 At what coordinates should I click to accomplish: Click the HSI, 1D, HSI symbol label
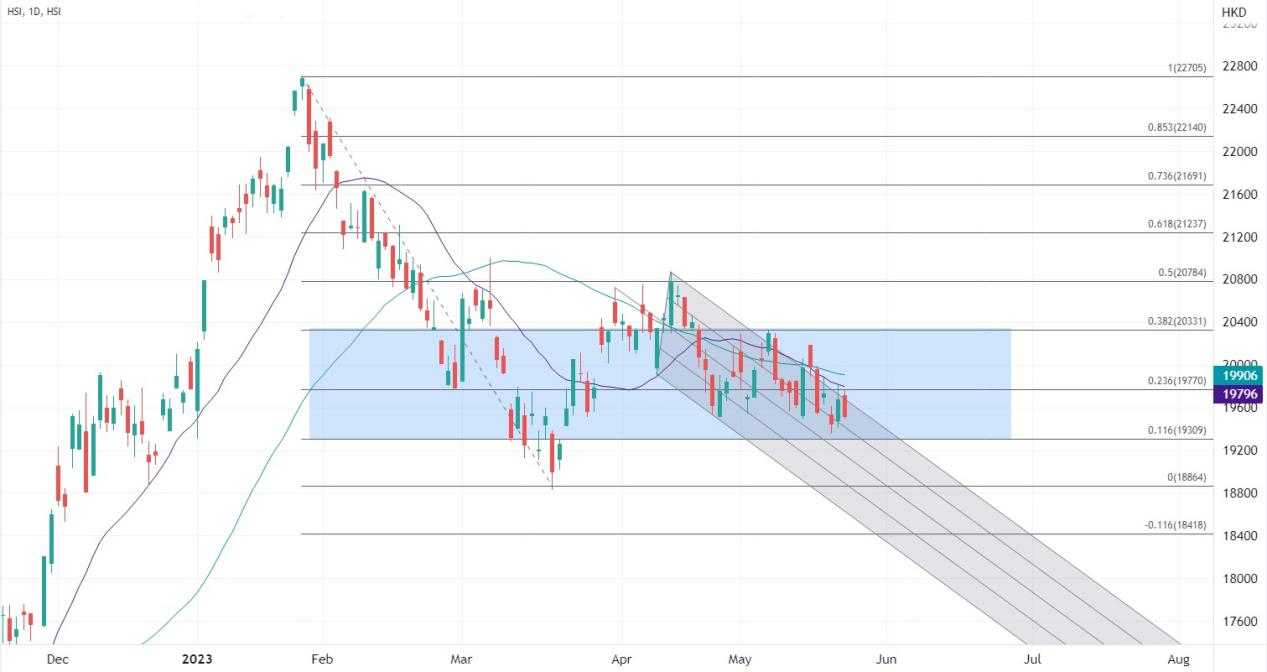[34, 12]
